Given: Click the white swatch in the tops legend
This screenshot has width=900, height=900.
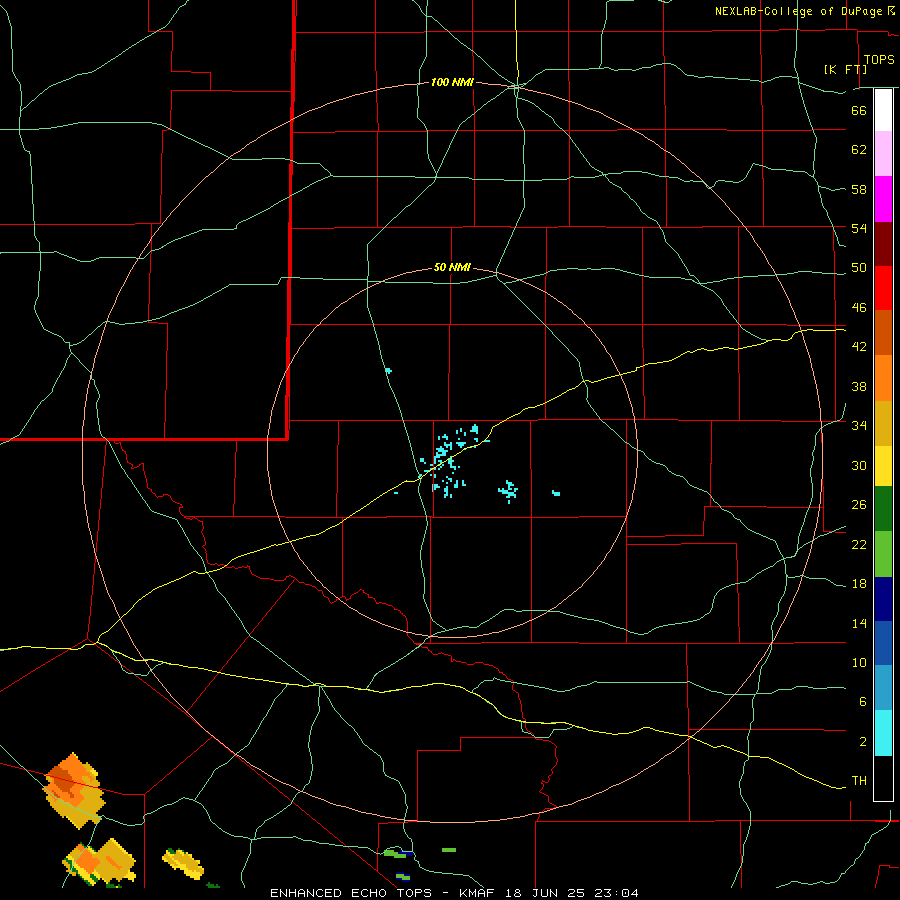Looking at the screenshot, I should [883, 110].
